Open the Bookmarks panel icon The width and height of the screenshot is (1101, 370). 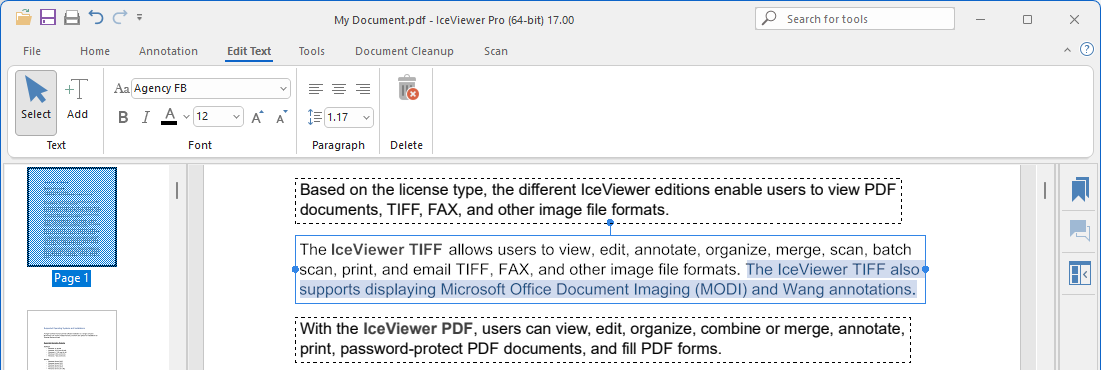1079,190
